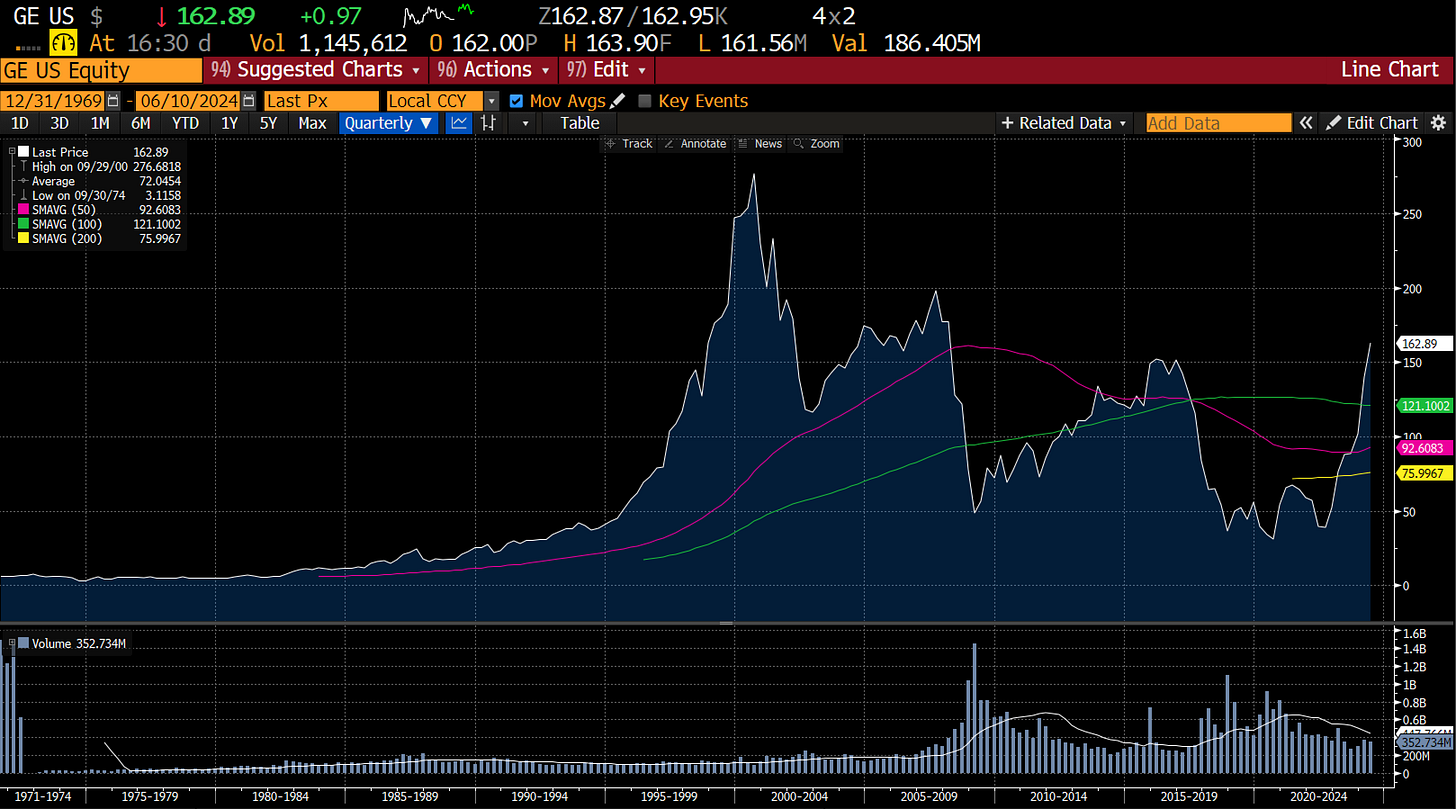1456x809 pixels.
Task: Click the SMAVG (50) magenta color swatch
Action: coord(24,210)
